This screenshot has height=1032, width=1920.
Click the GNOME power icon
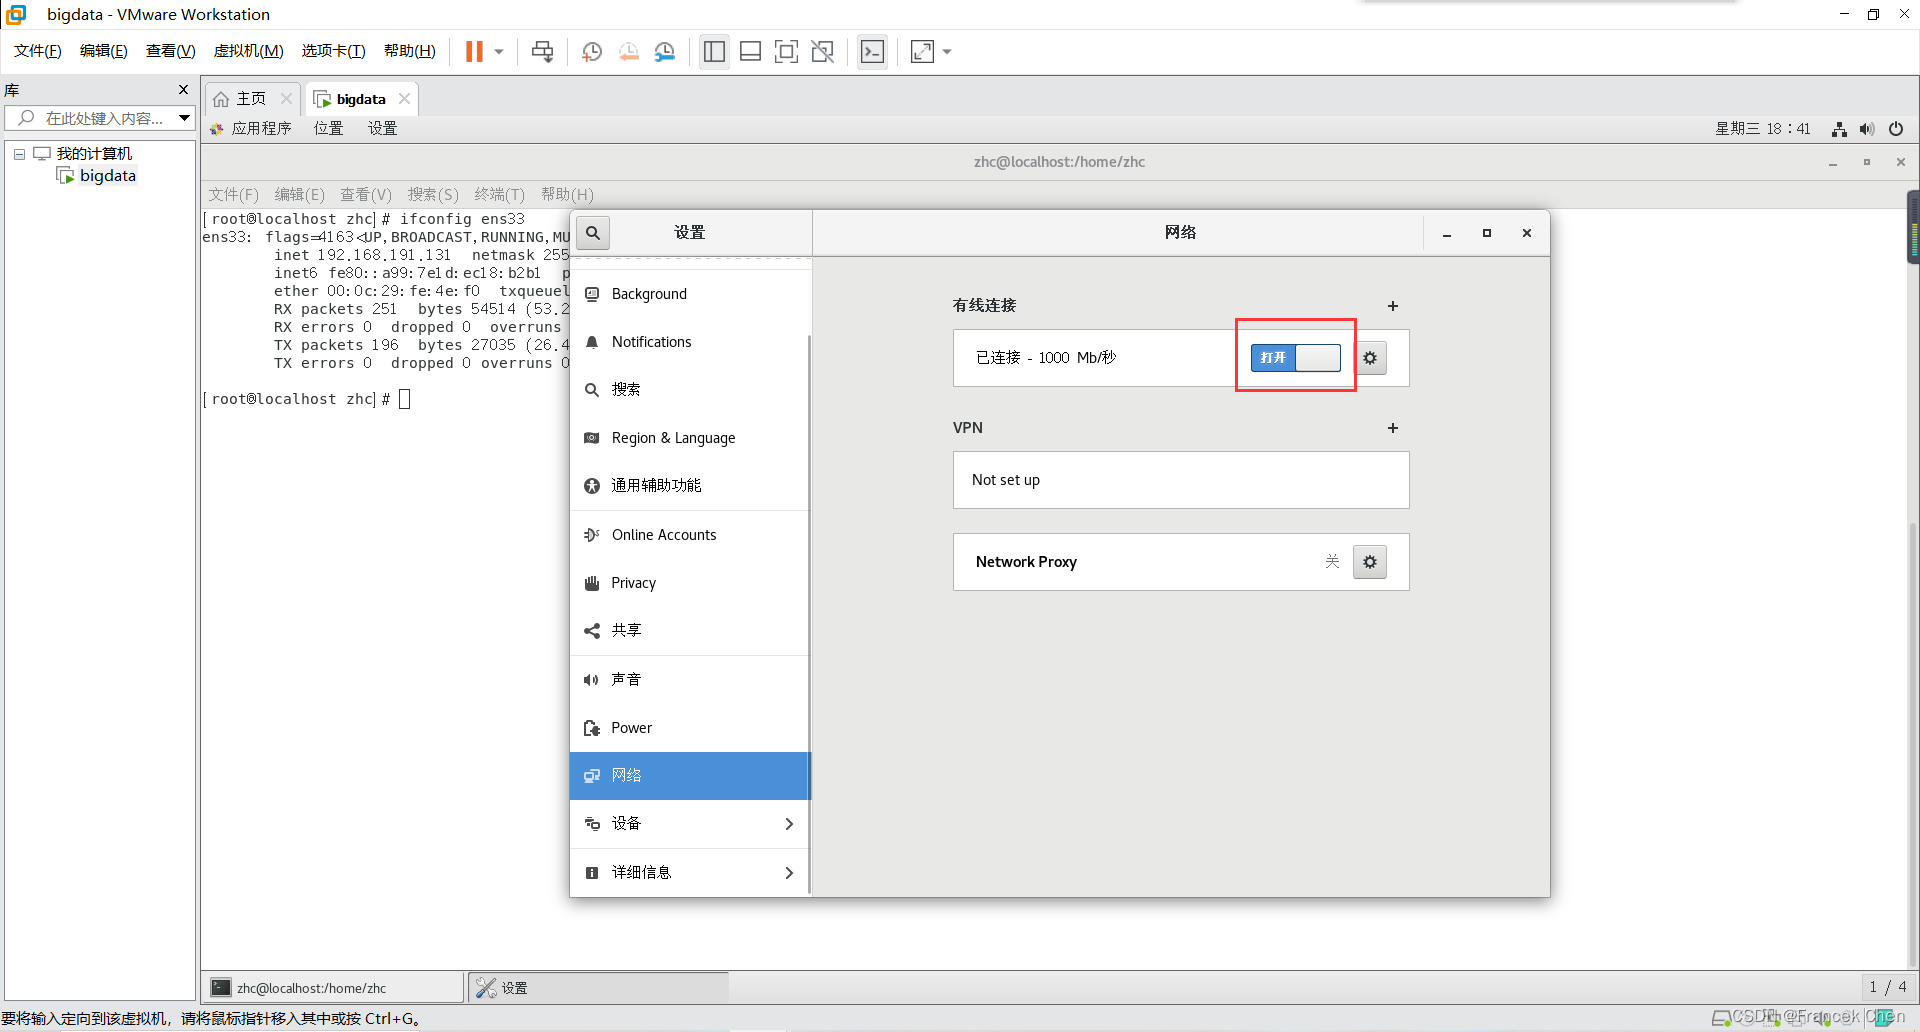click(x=1895, y=129)
